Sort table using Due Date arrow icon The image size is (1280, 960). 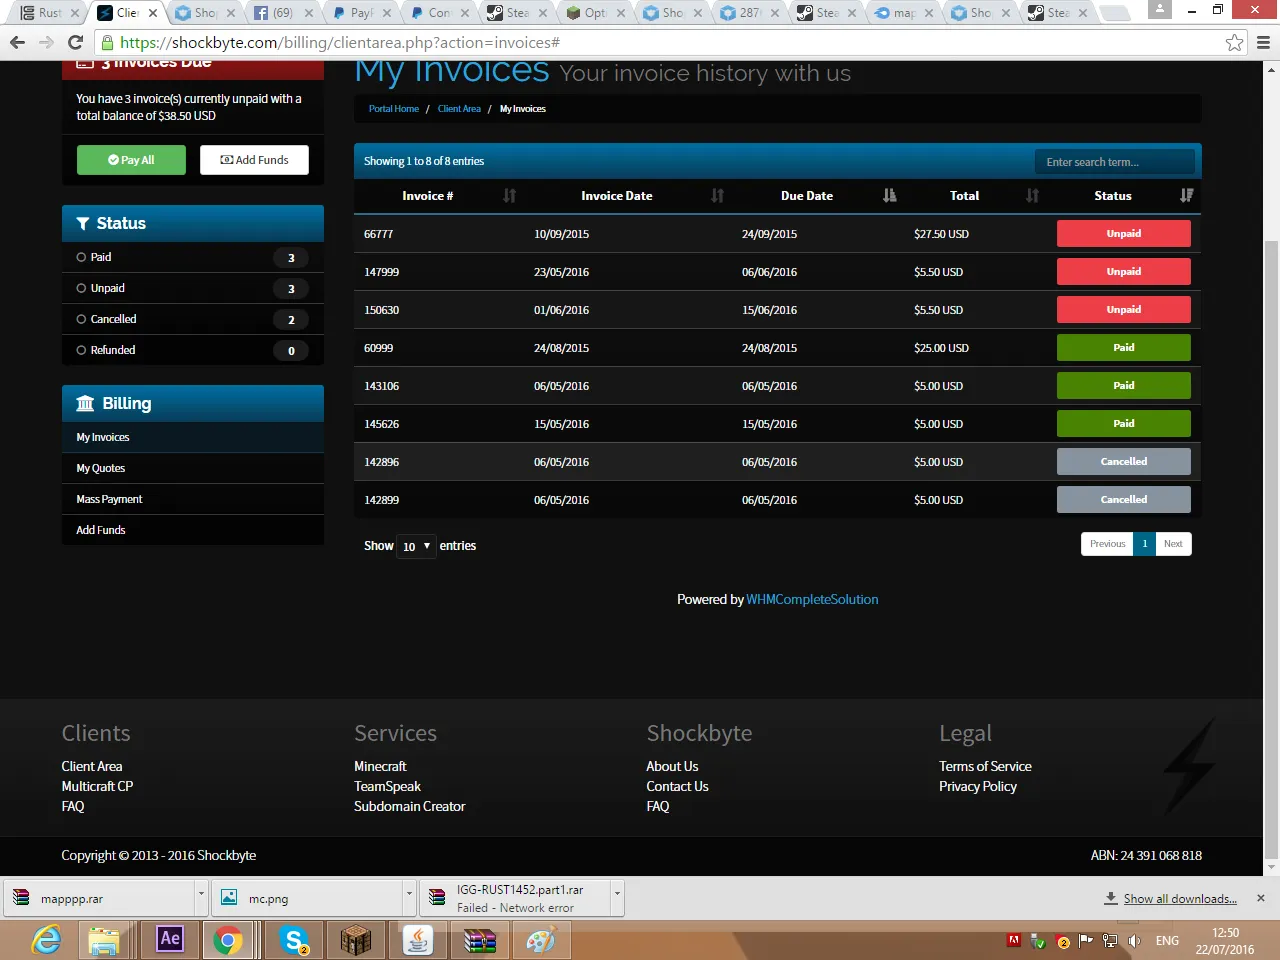tap(889, 196)
